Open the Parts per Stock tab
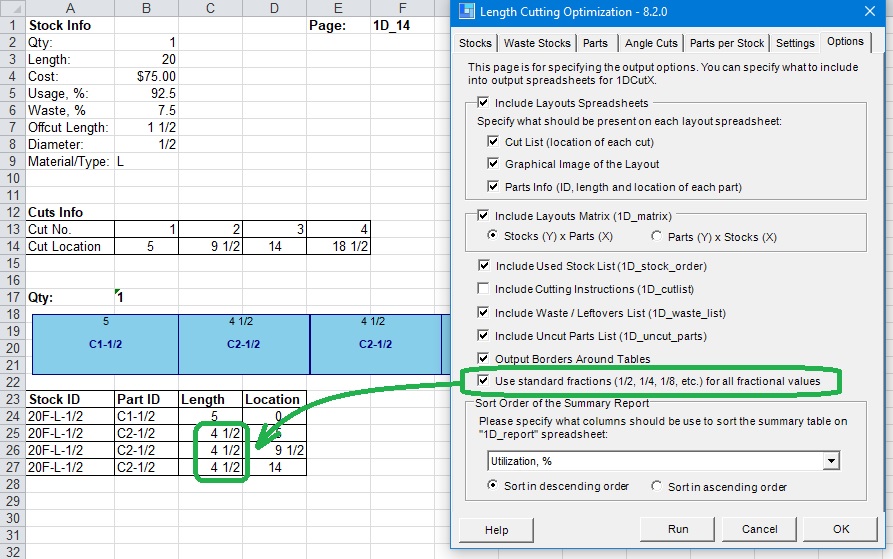The width and height of the screenshot is (893, 559). click(727, 43)
